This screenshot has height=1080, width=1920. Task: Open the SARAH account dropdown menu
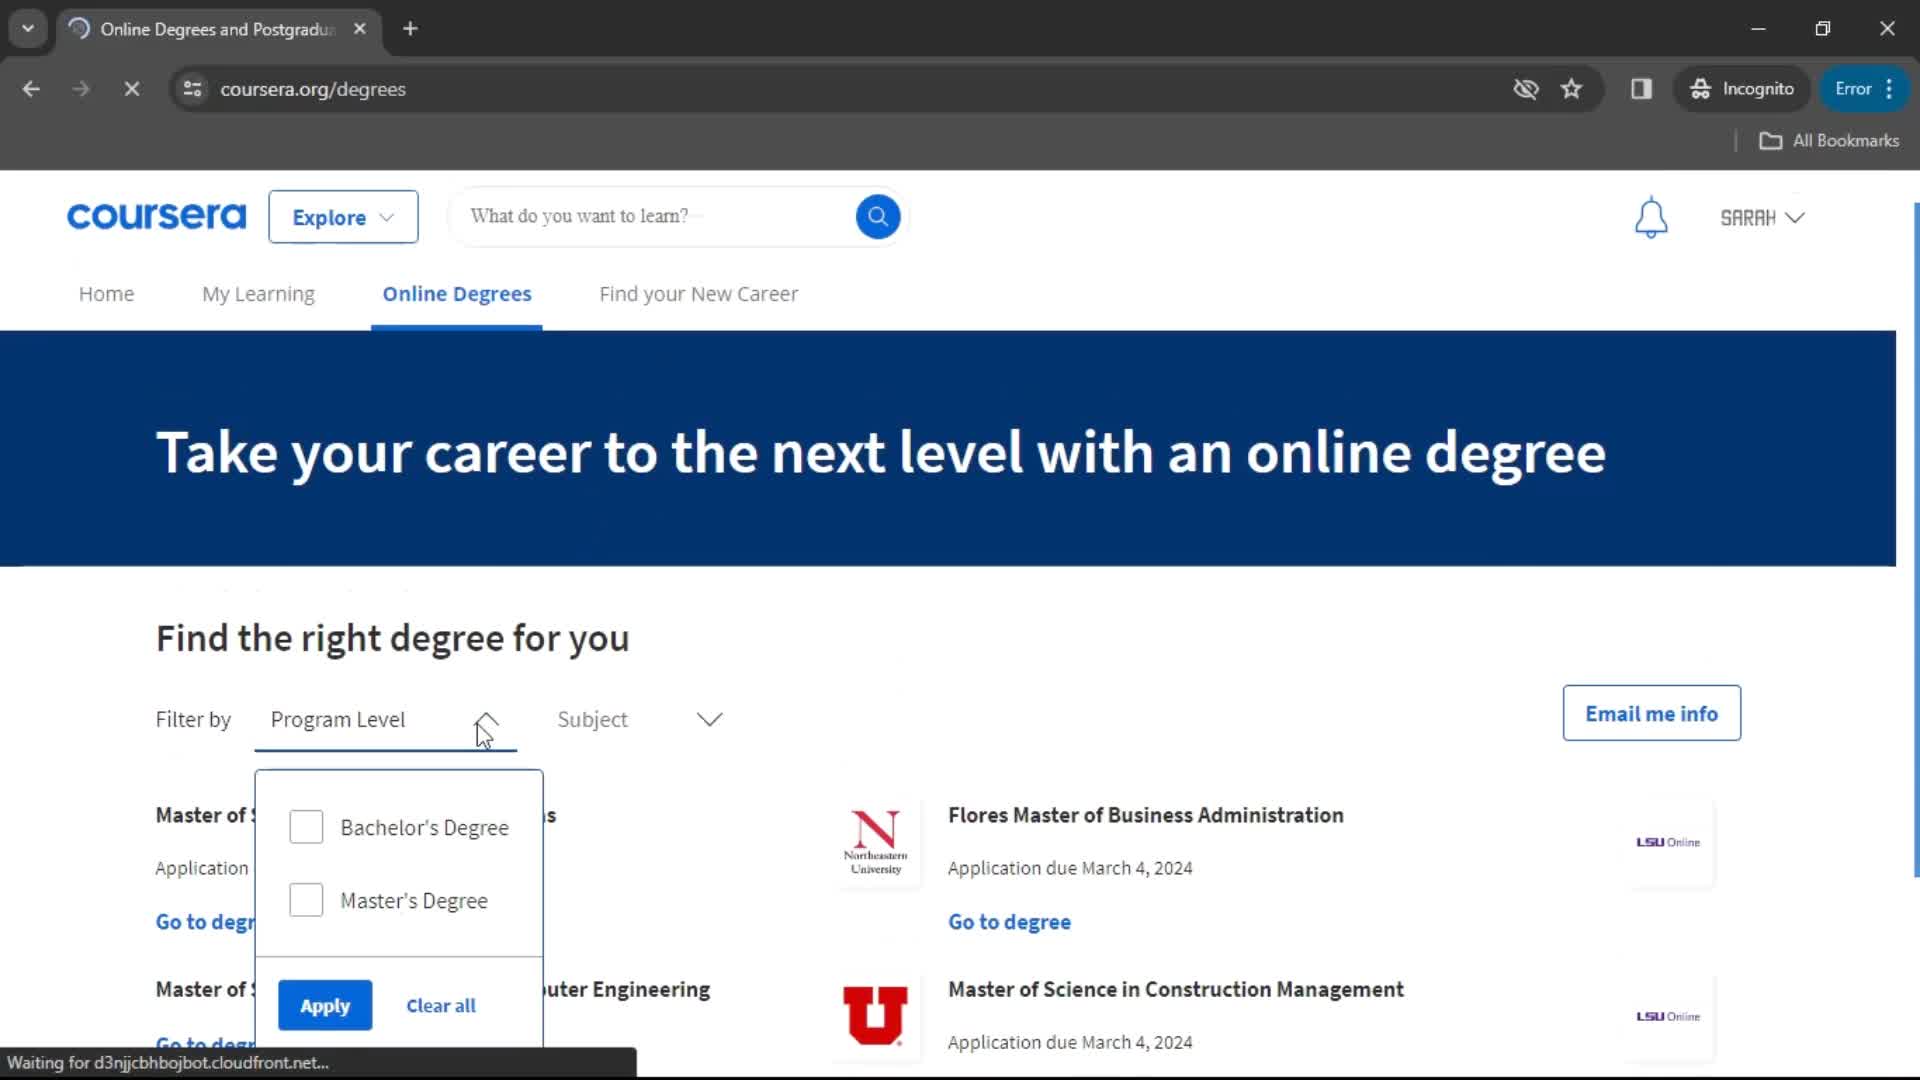(1762, 216)
